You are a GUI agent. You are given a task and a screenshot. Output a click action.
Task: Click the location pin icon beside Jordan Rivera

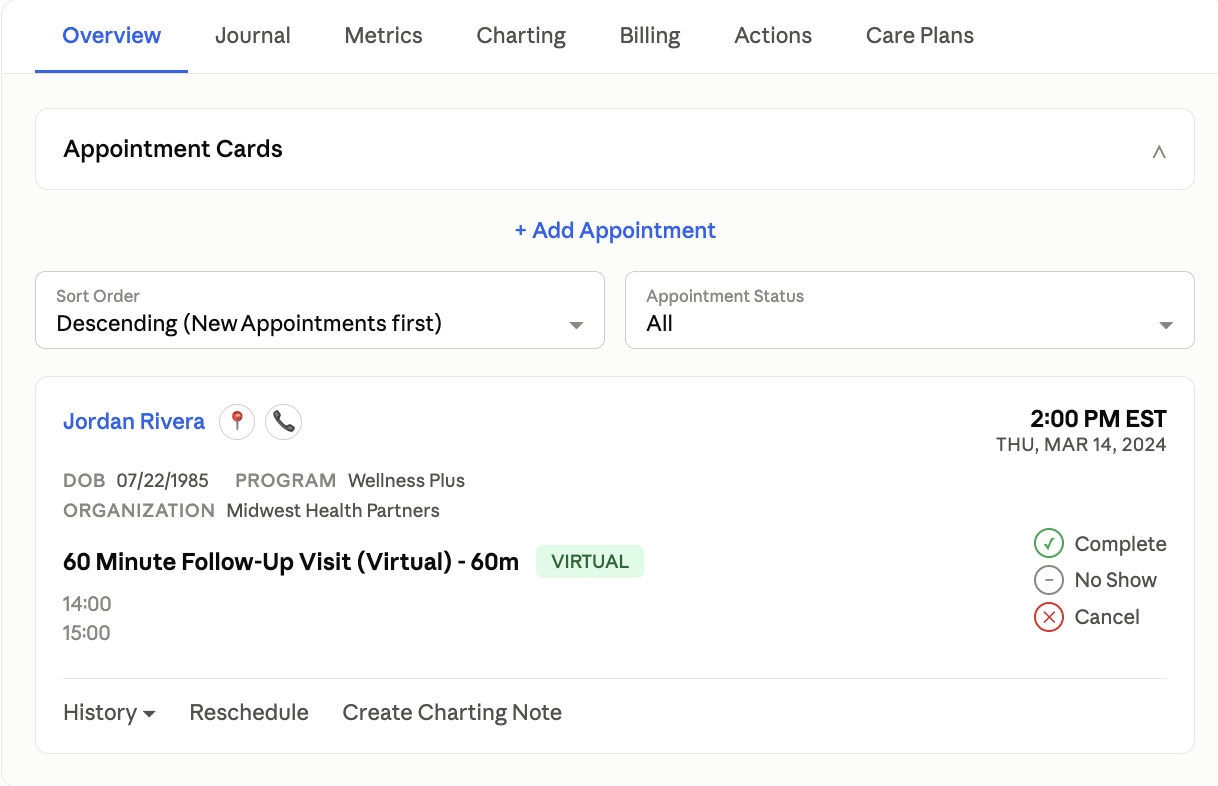point(237,422)
